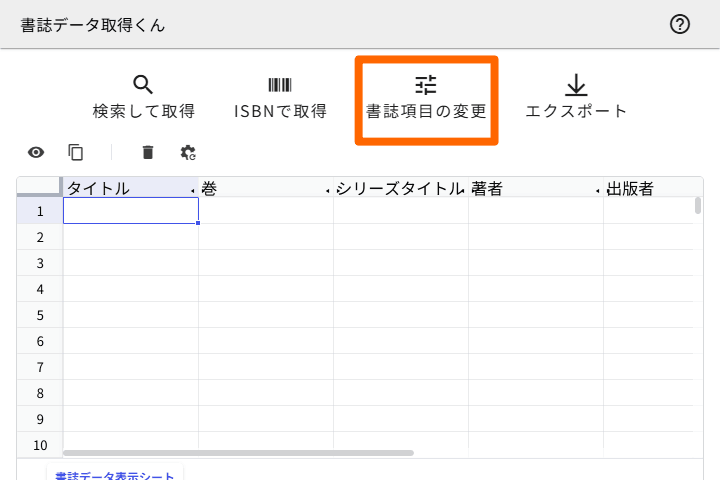Toggle the eye visibility icon
This screenshot has height=480, width=720.
point(36,152)
